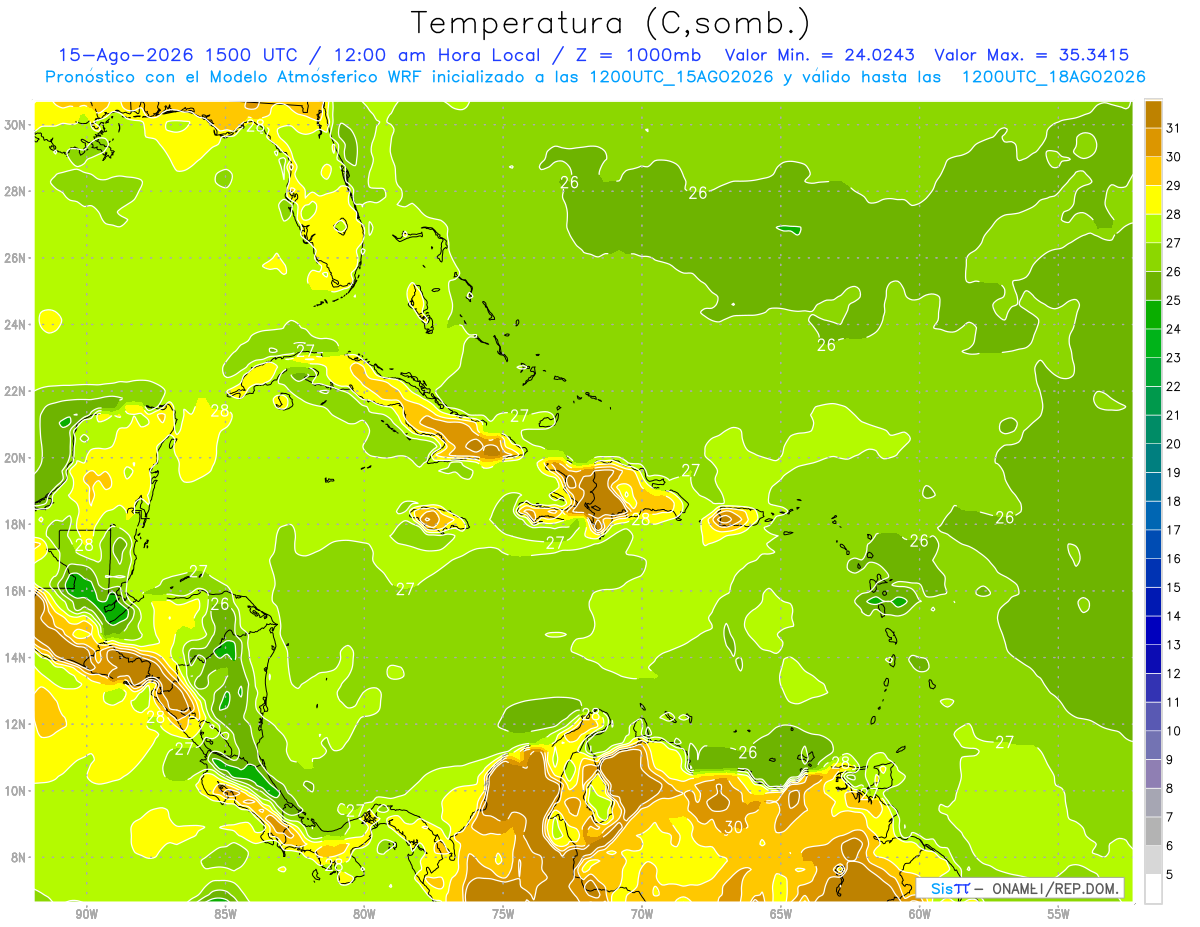Click the valid-until time "1200UTC_18AGO2026"
Viewport: 1200px width, 927px height.
1052,77
